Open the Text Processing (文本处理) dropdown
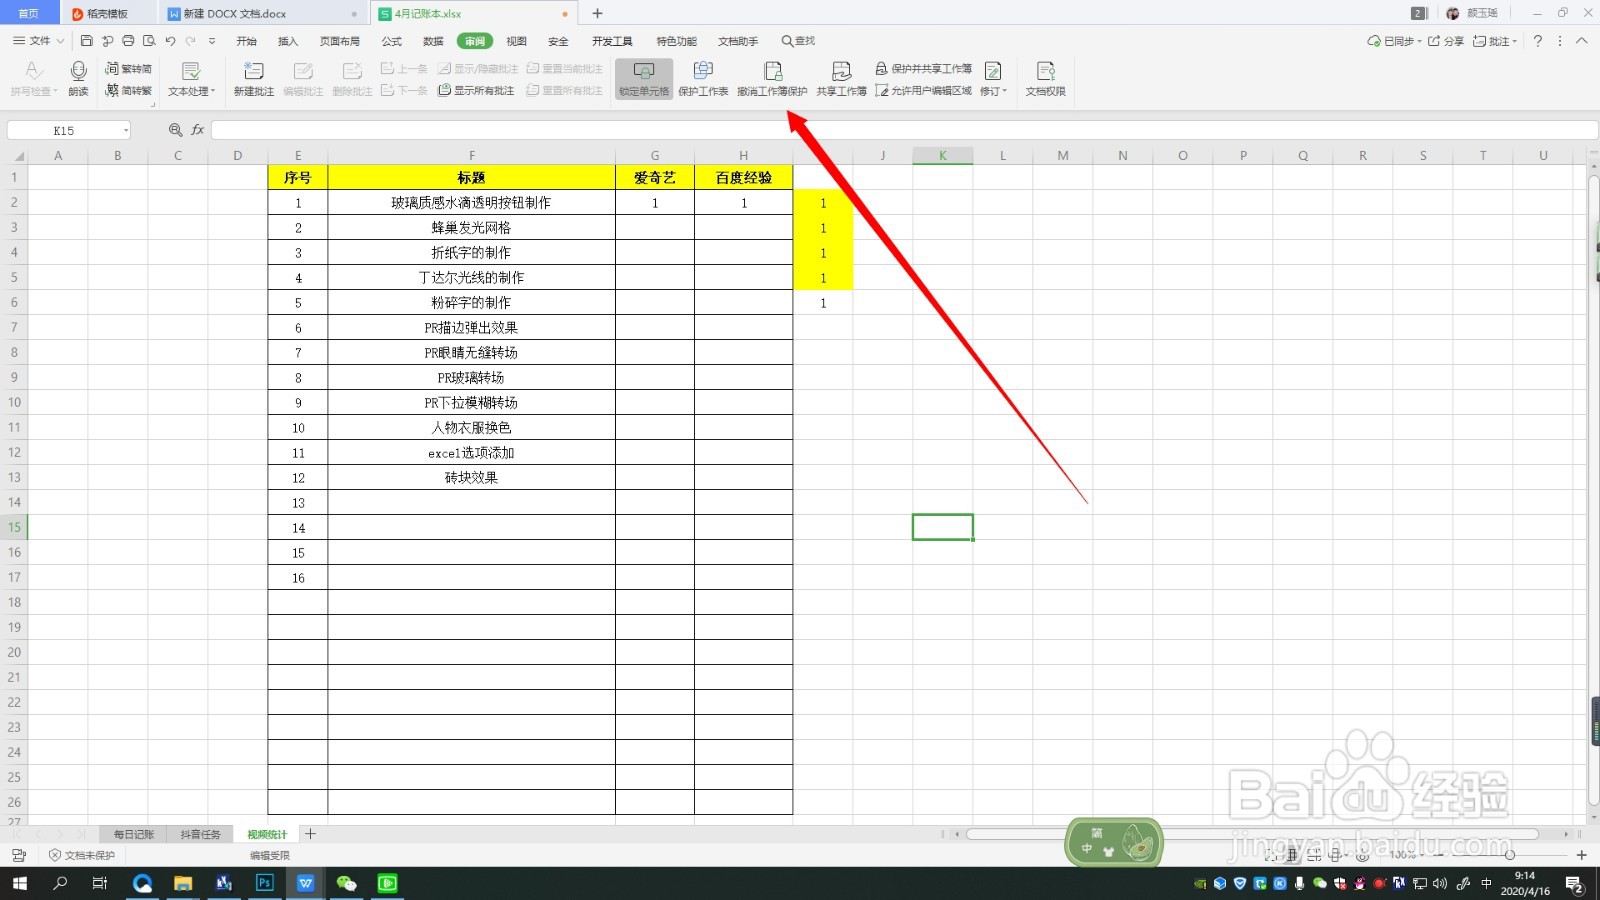The image size is (1600, 900). pos(191,79)
